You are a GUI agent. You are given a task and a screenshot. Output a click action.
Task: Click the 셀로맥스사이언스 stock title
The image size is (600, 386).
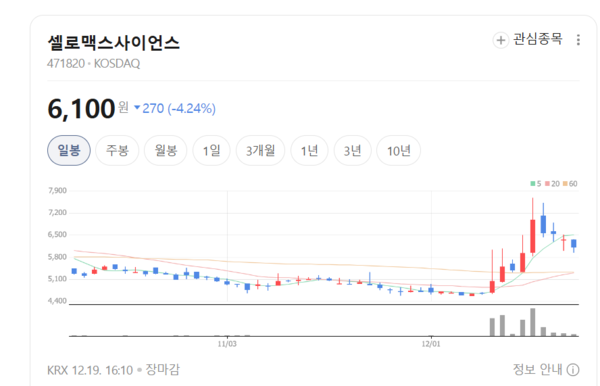(x=113, y=42)
